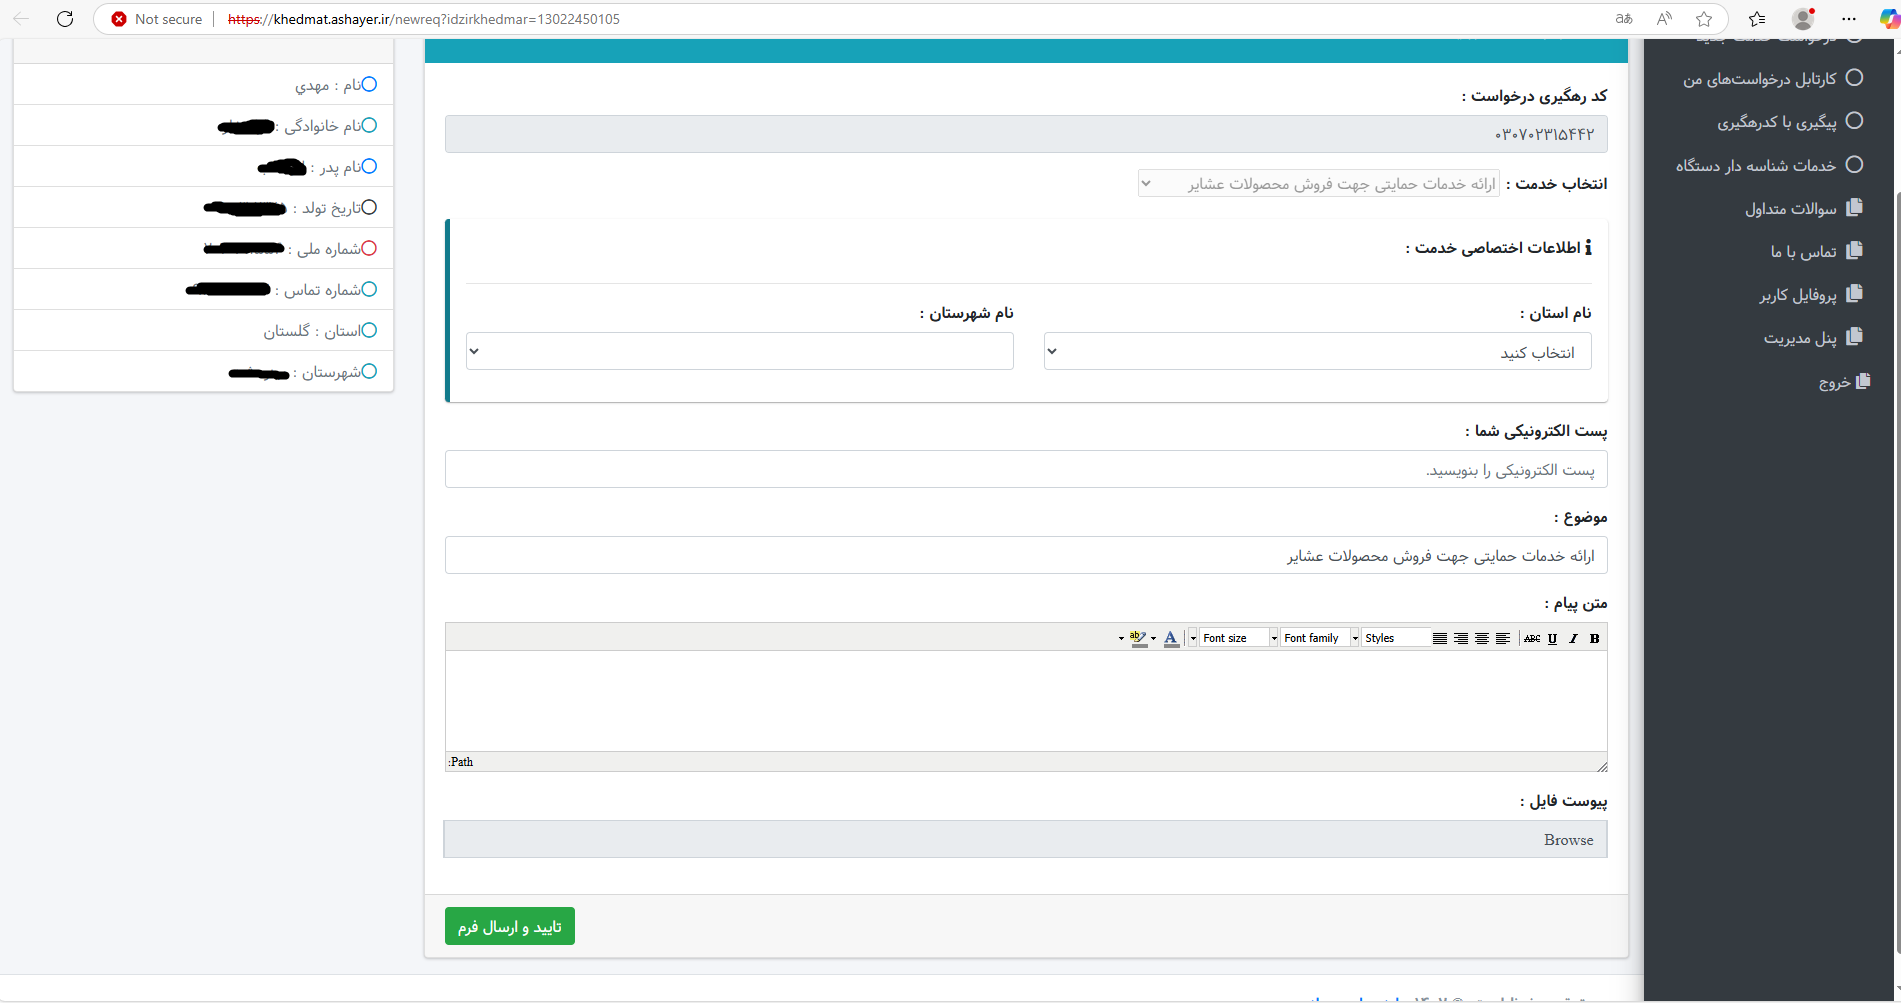Screen dimensions: 1901x1003
Task: Click Browse to attach a file
Action: pos(1568,840)
